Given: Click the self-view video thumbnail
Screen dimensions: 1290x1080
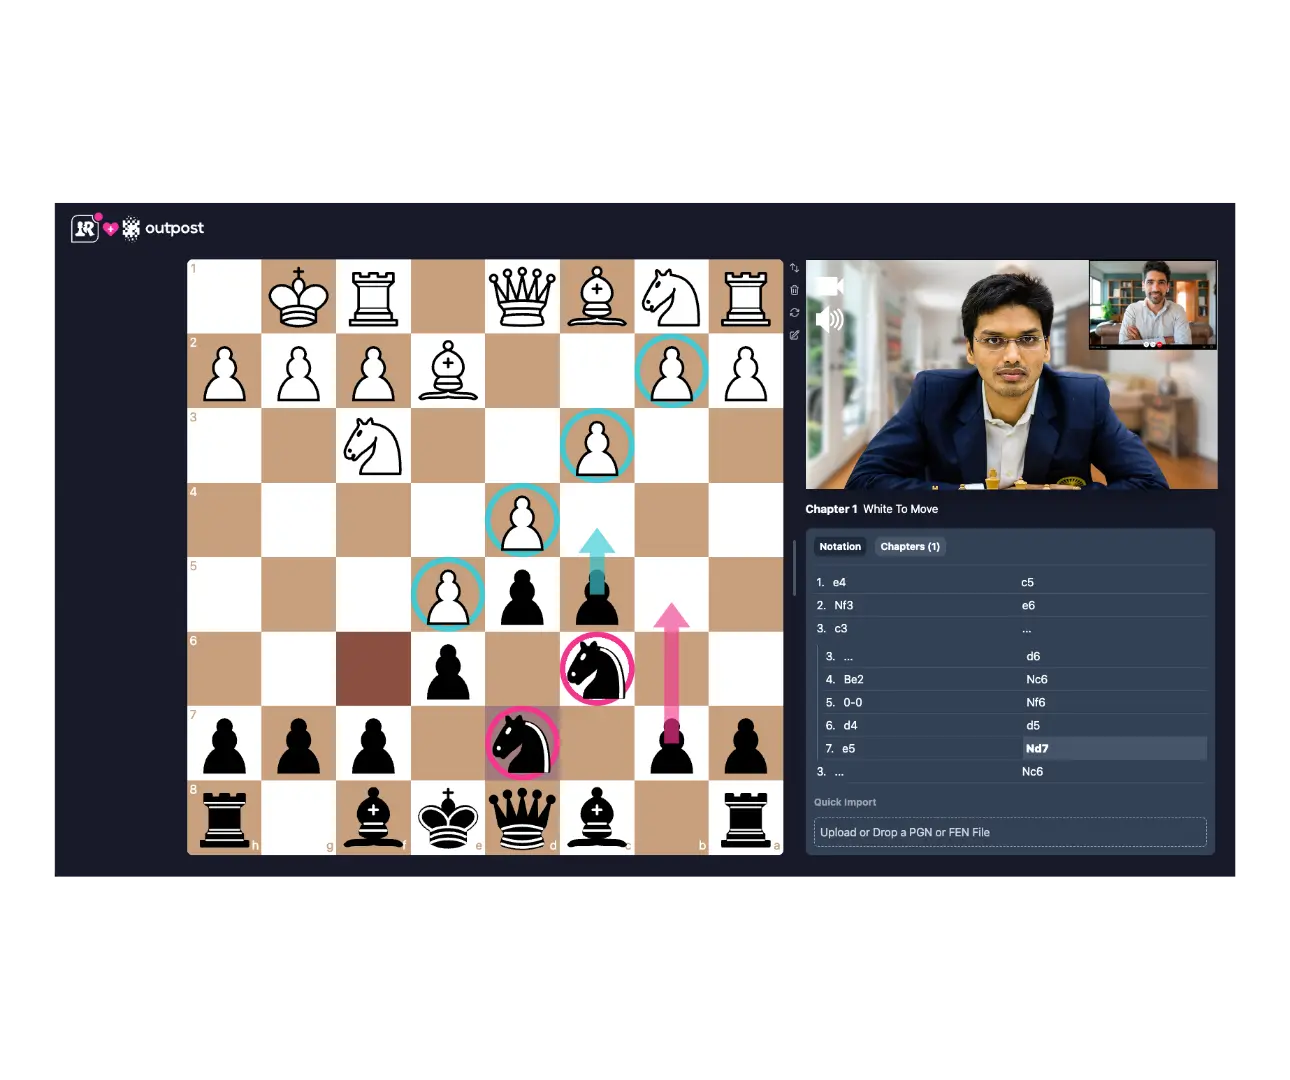Looking at the screenshot, I should [1152, 305].
